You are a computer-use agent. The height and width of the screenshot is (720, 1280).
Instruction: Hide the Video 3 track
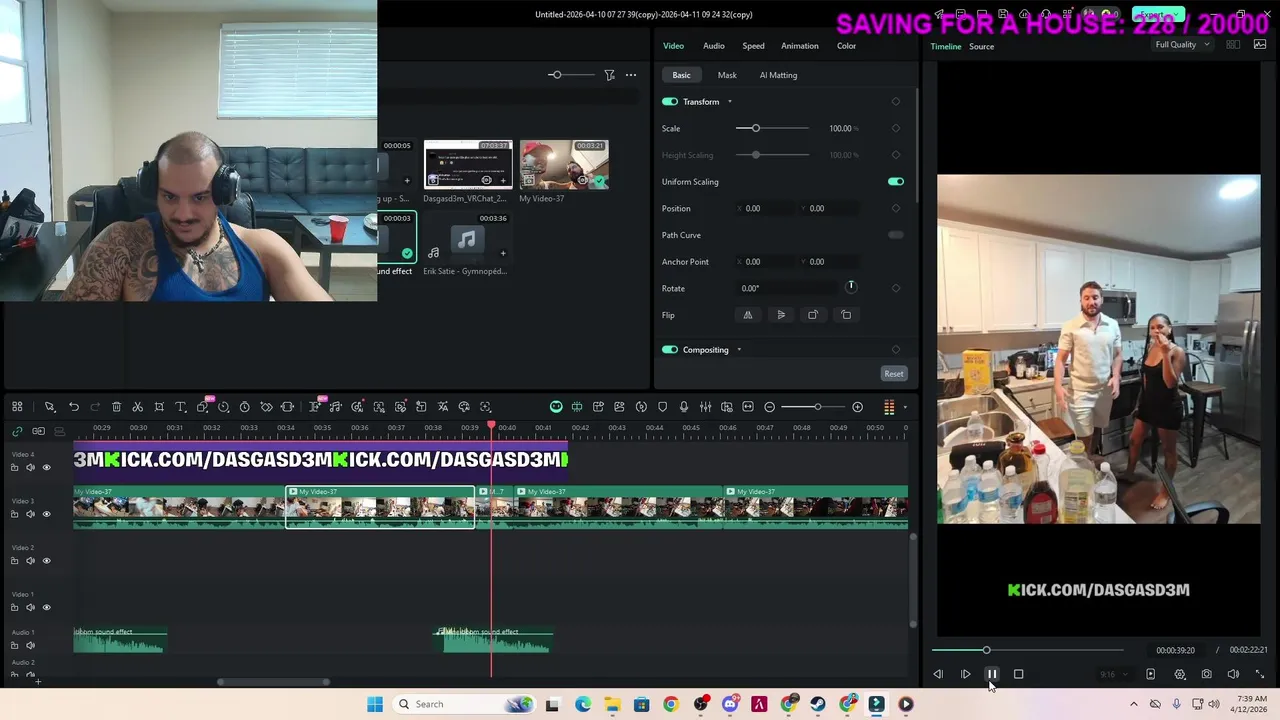(46, 514)
